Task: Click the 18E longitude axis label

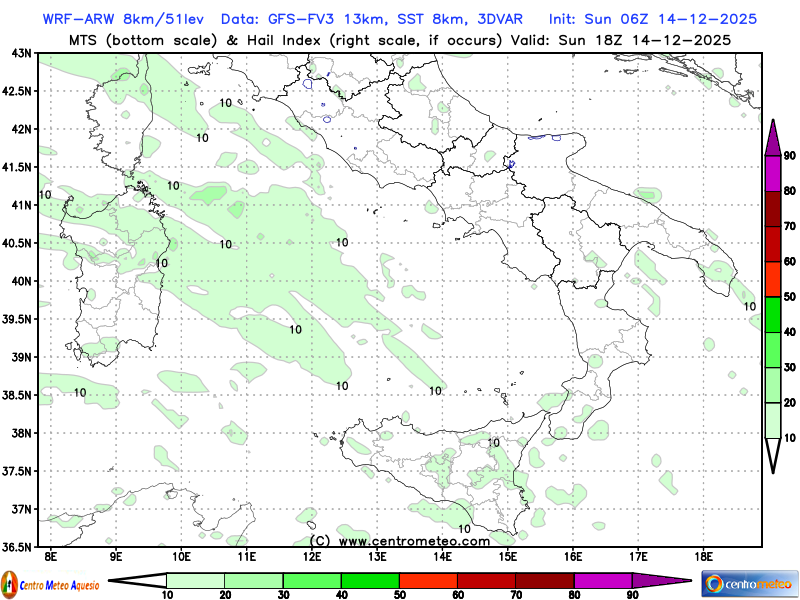Action: pos(703,553)
